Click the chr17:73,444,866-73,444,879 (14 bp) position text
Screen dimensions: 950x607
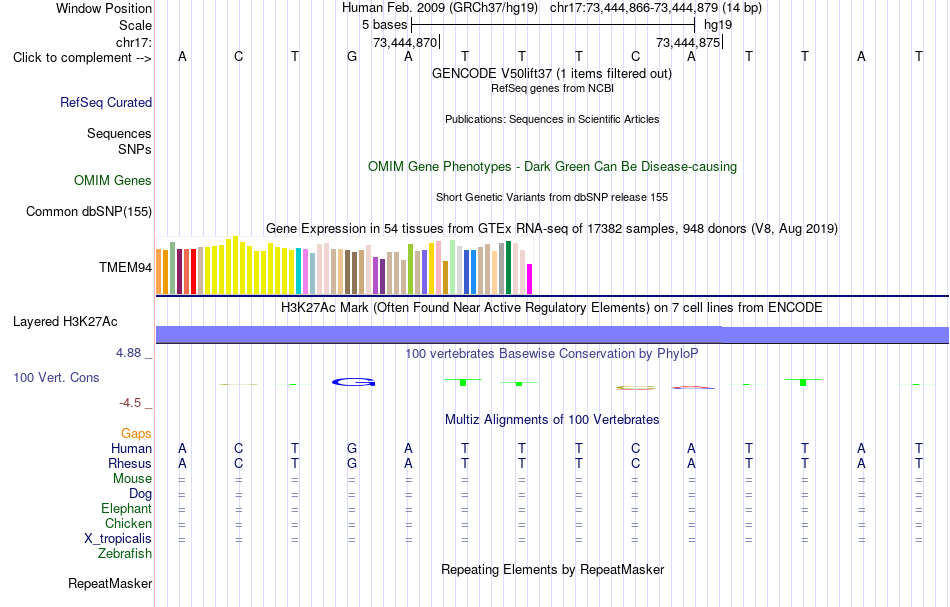click(656, 8)
